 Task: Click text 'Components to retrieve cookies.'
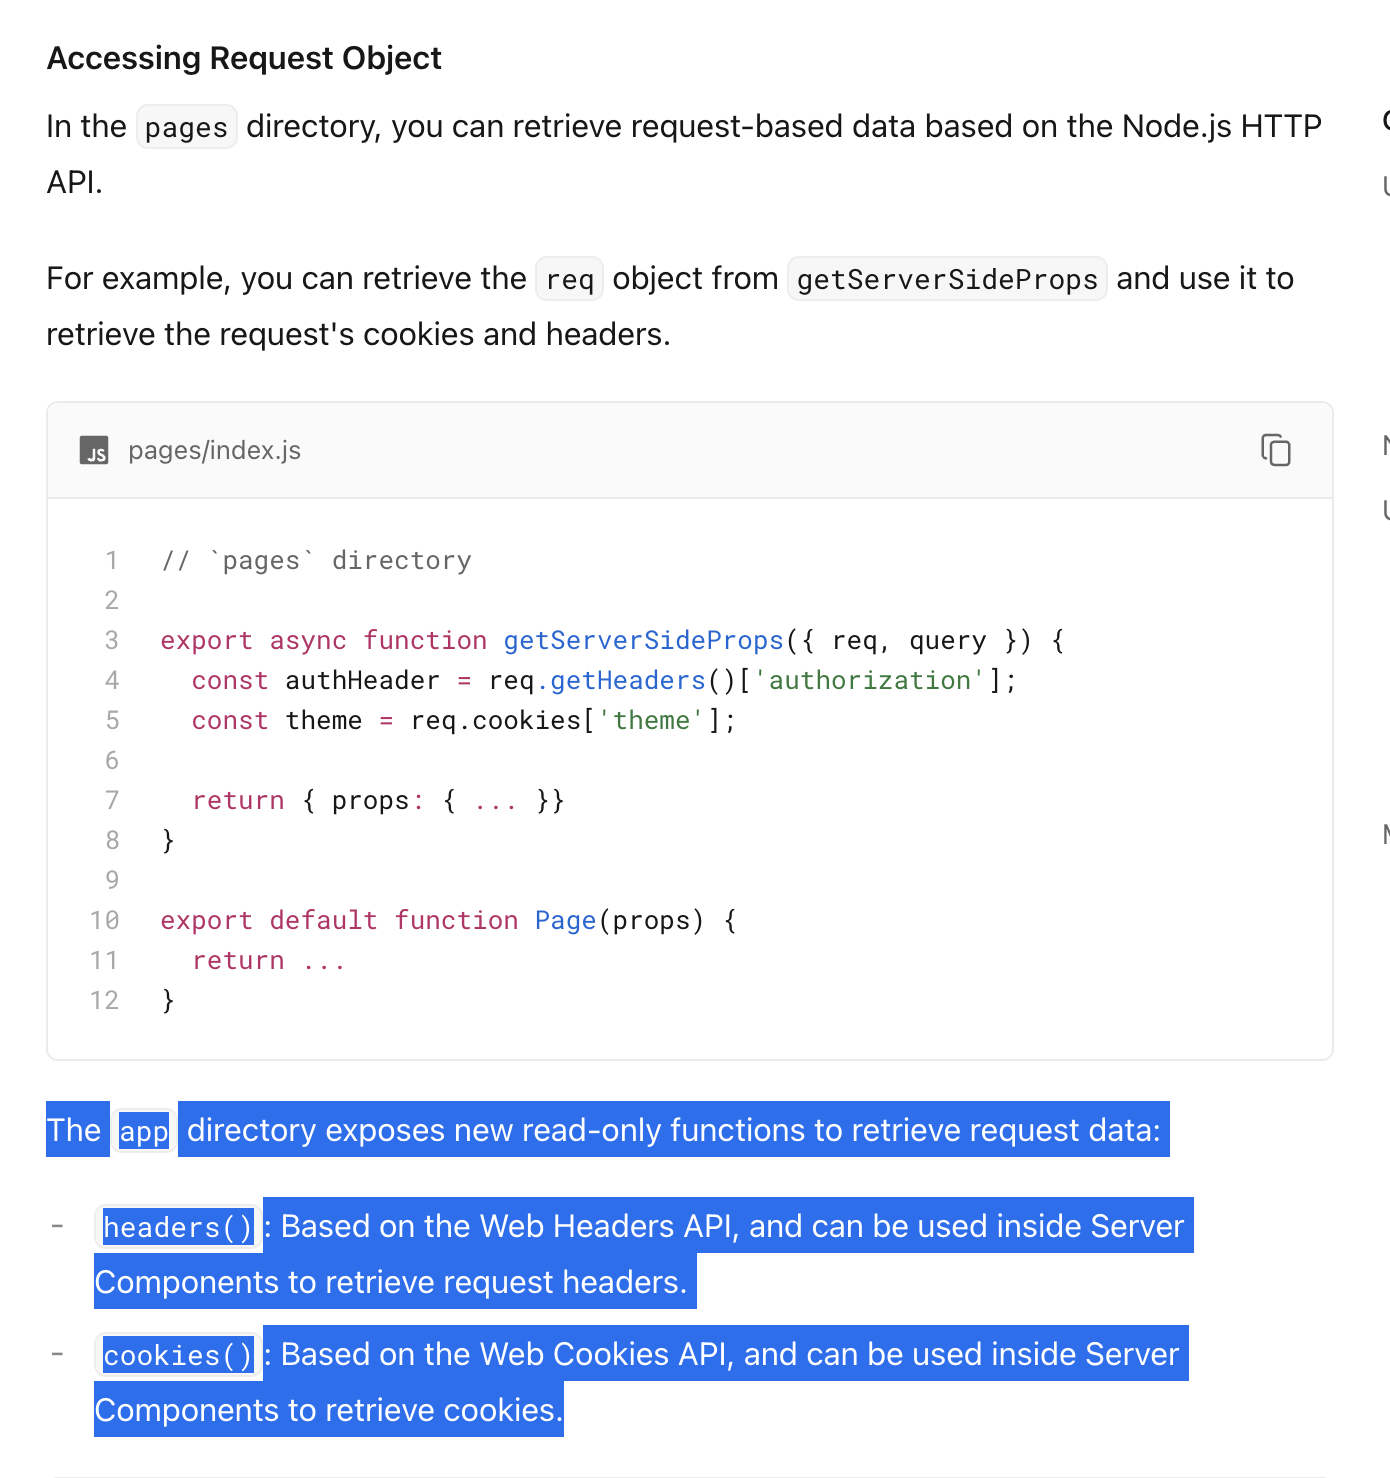coord(329,1410)
